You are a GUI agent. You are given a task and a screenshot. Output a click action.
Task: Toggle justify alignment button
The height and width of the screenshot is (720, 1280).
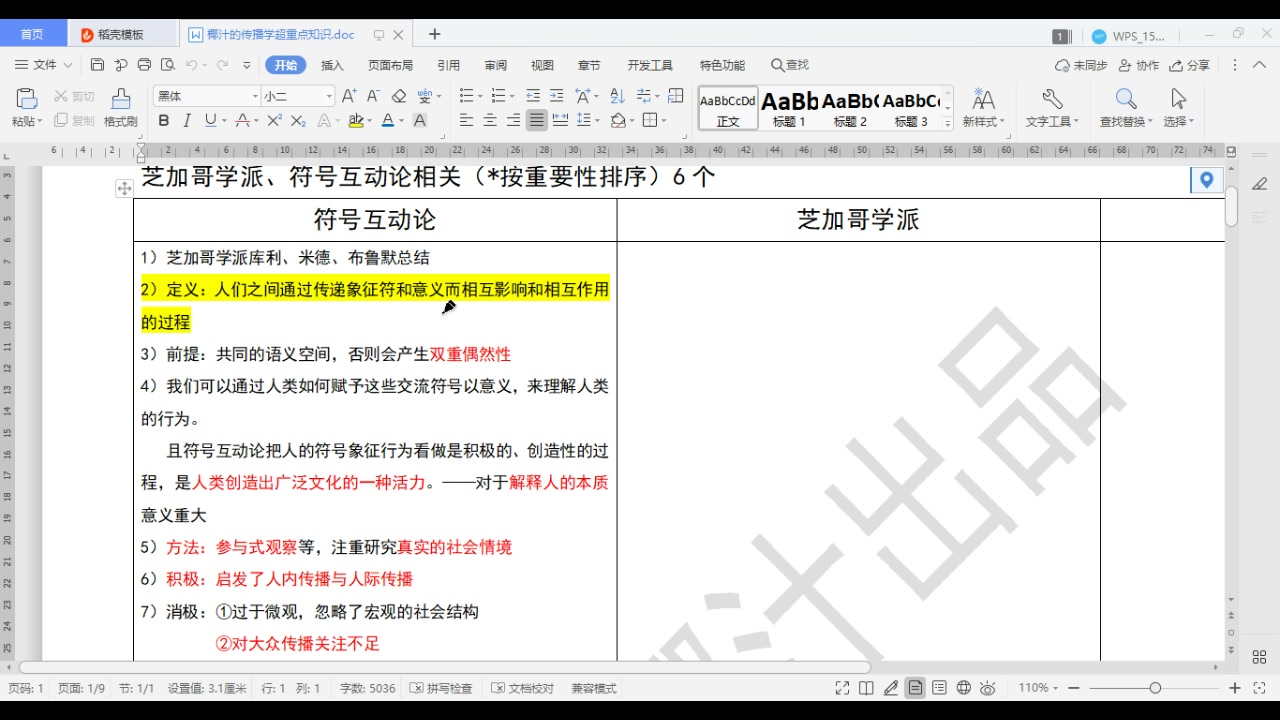point(537,121)
